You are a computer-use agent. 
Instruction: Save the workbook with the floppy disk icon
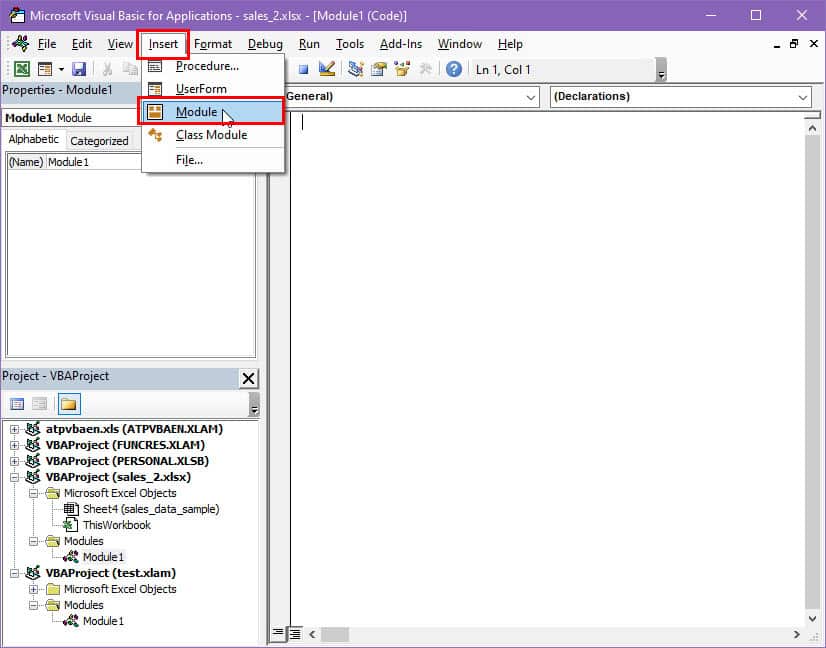[79, 69]
